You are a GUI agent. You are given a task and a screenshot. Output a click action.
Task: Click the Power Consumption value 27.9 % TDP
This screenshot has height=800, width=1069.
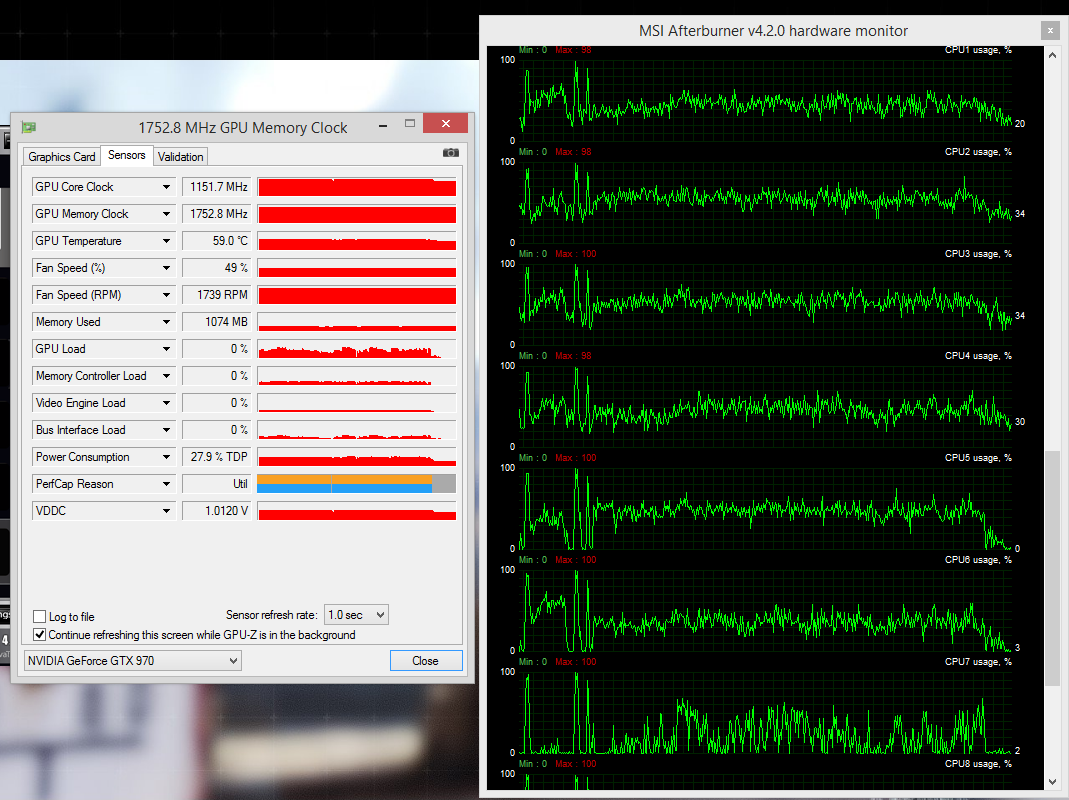click(216, 457)
